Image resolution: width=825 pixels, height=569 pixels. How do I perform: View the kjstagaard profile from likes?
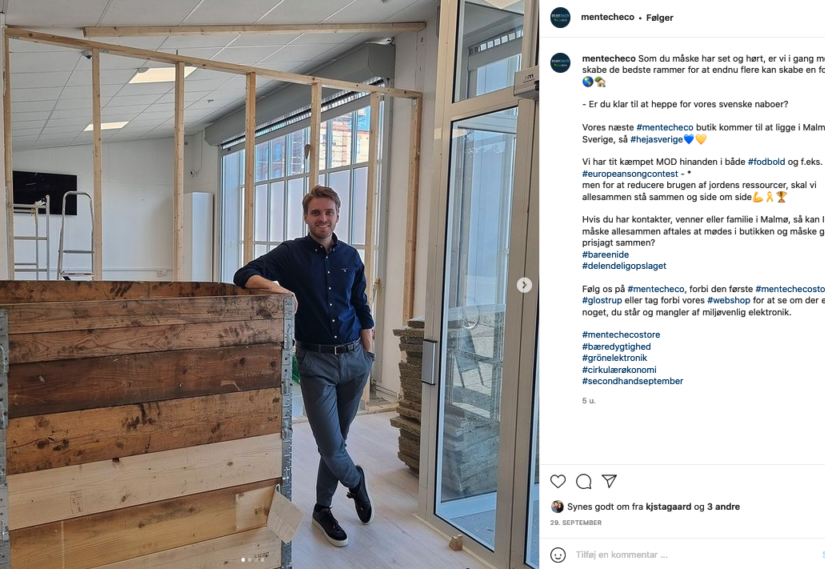tap(668, 507)
